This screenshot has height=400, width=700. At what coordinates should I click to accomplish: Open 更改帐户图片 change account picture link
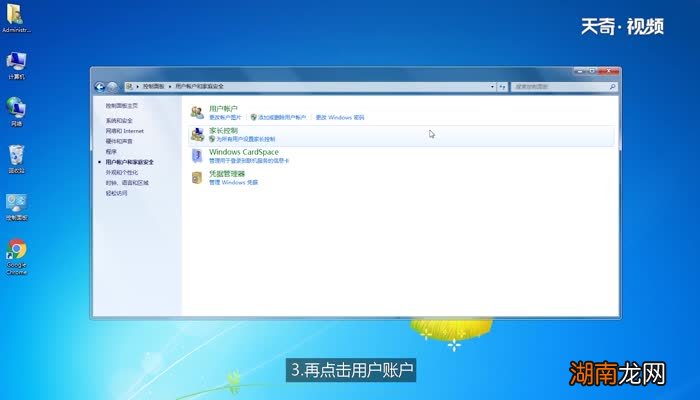pyautogui.click(x=225, y=117)
